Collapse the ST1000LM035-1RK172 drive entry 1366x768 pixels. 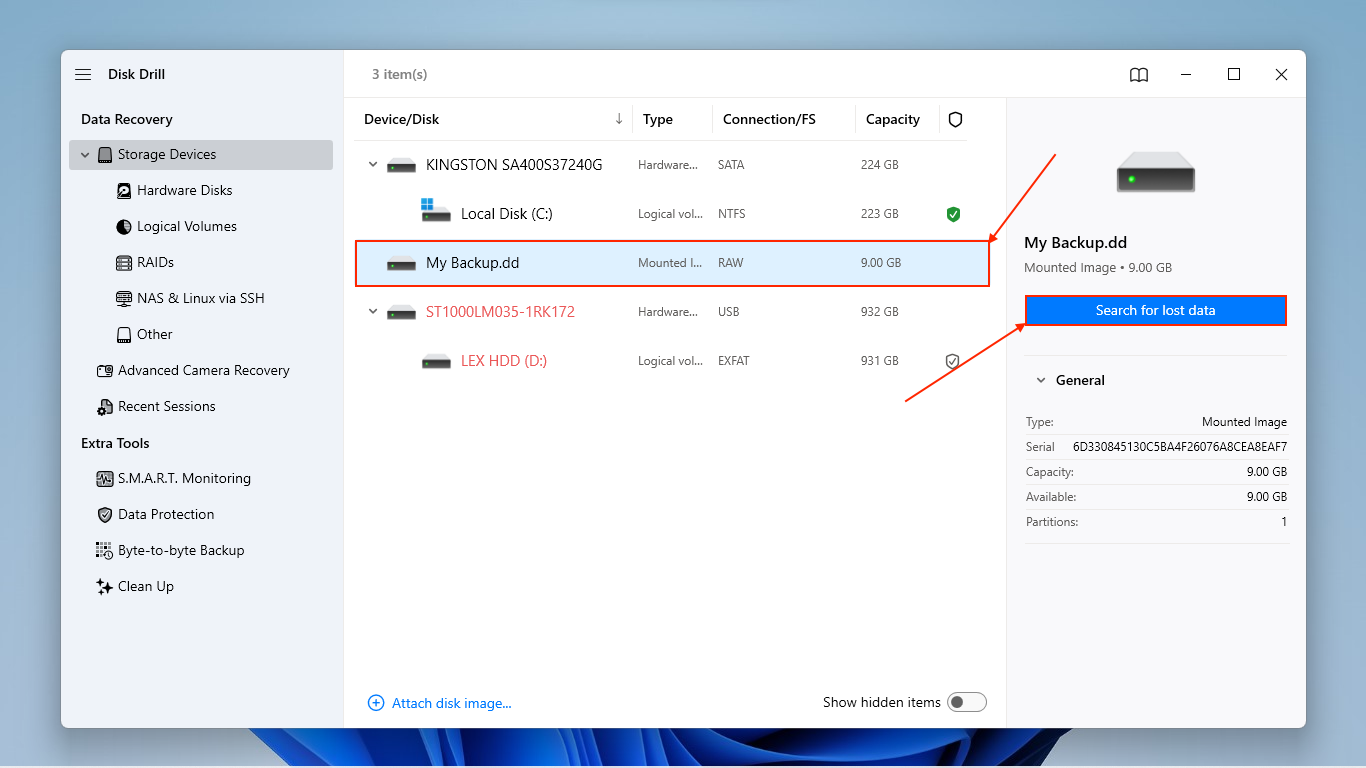pos(372,311)
